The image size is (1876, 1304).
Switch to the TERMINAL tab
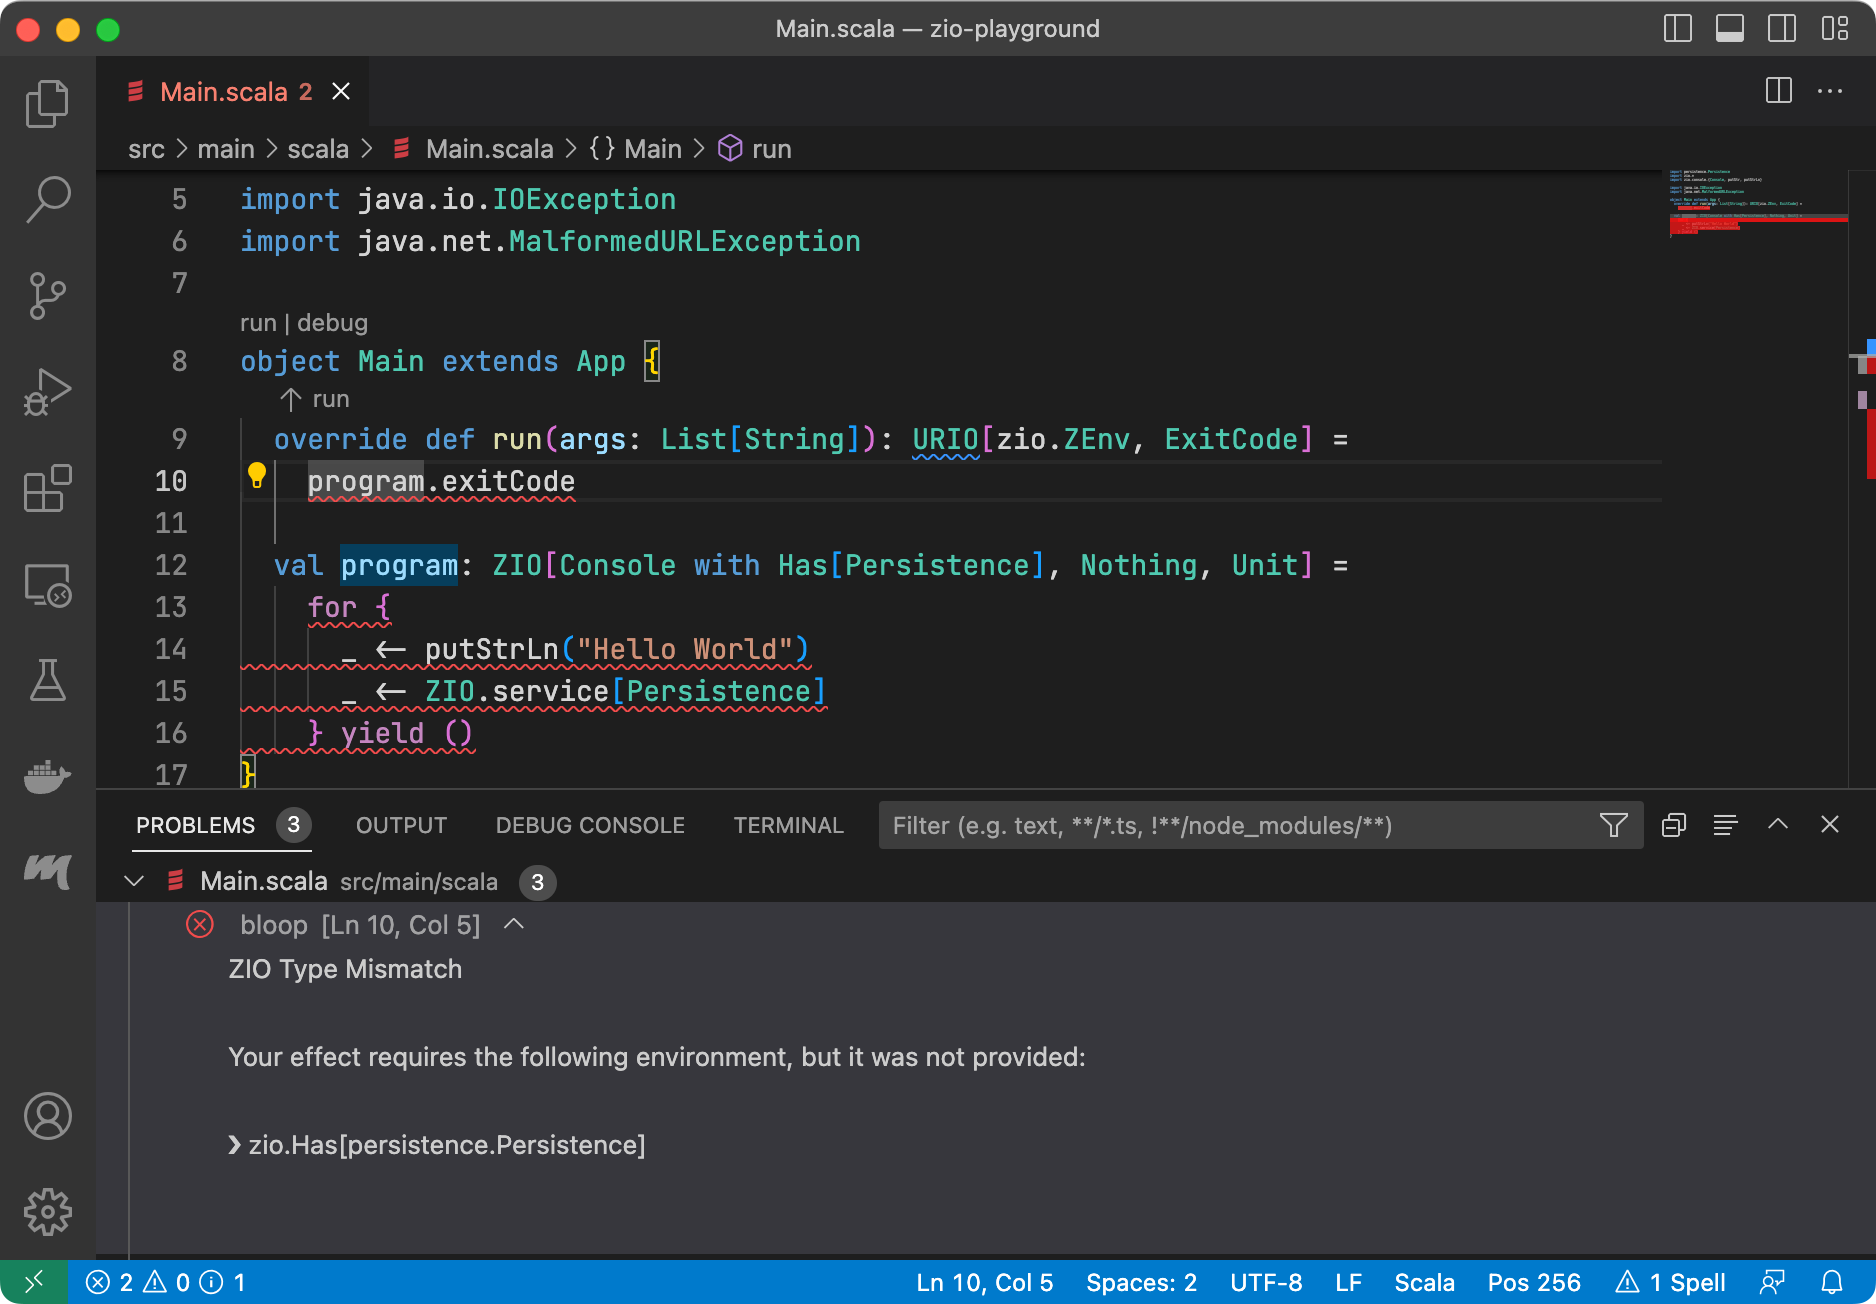tap(789, 825)
